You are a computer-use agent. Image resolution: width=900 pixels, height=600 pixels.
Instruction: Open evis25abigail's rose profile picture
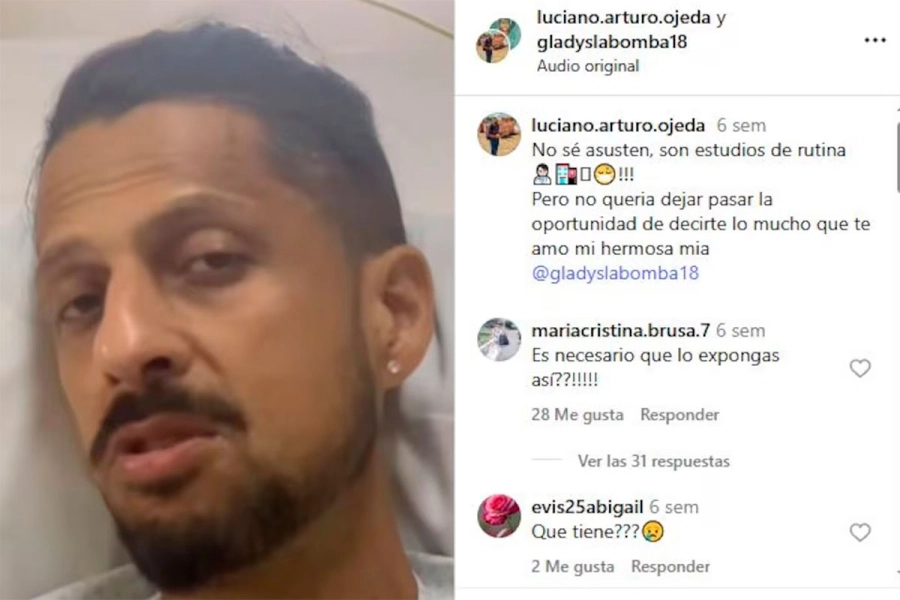click(499, 516)
